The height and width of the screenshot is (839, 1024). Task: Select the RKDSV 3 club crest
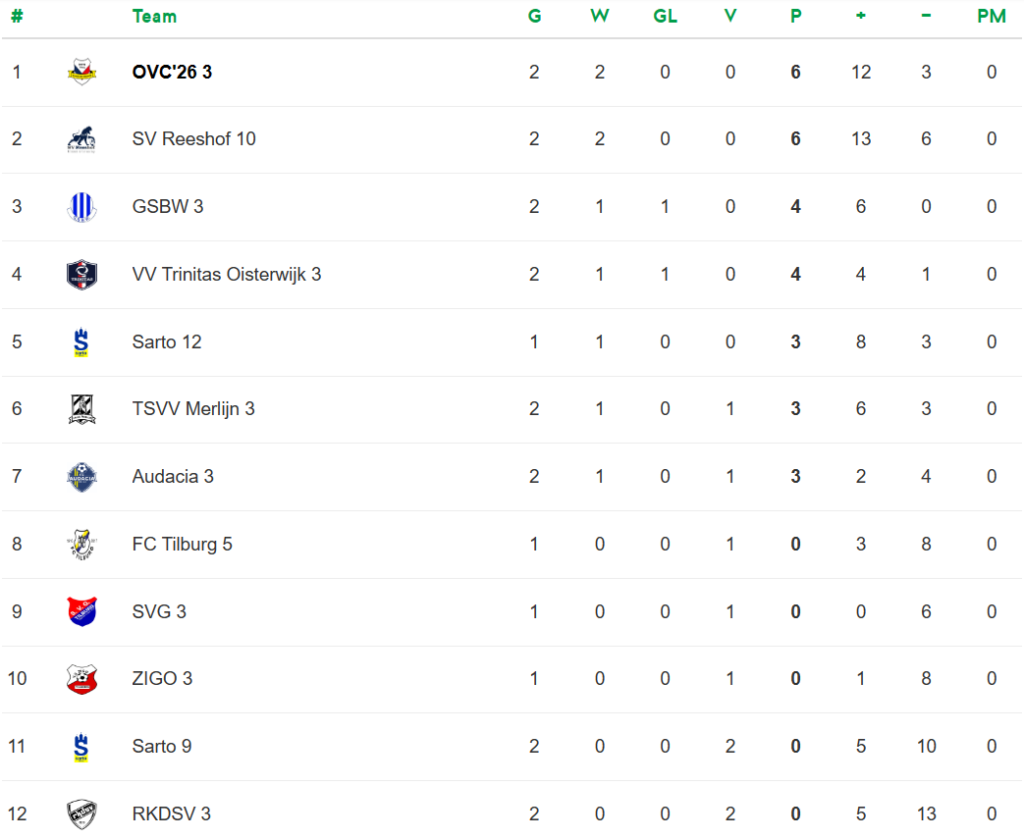pyautogui.click(x=81, y=814)
